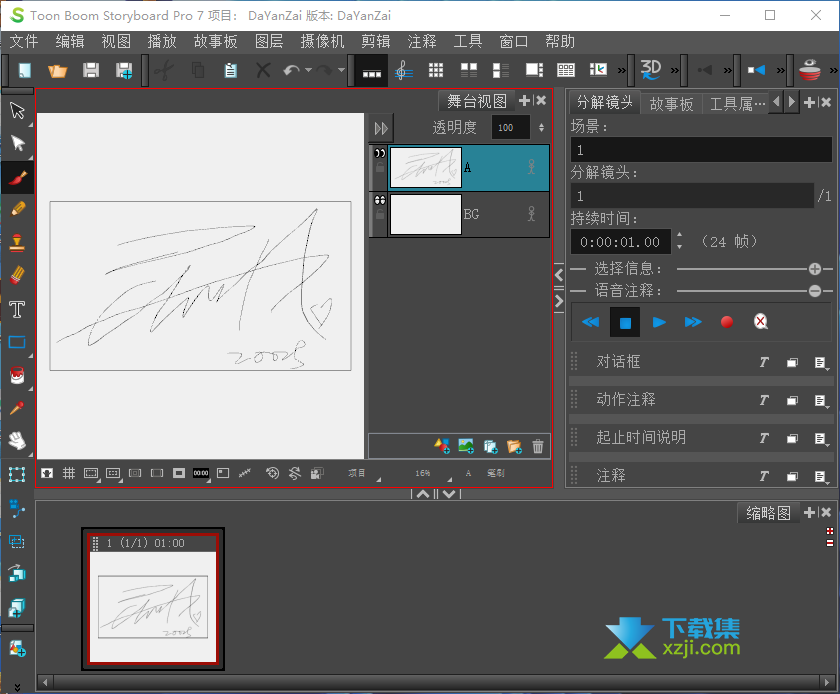This screenshot has width=840, height=694.
Task: Stop voice annotation playback
Action: click(625, 322)
